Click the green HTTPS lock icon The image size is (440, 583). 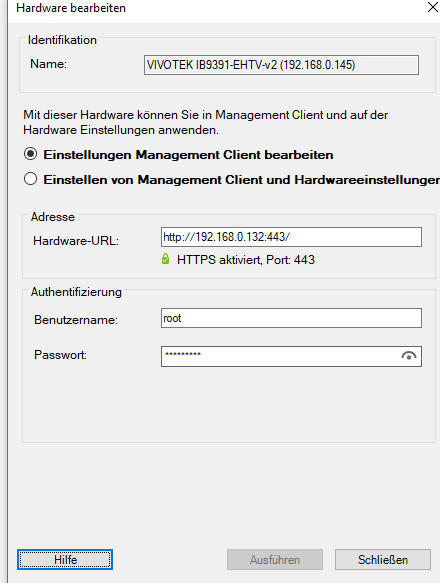click(x=166, y=259)
